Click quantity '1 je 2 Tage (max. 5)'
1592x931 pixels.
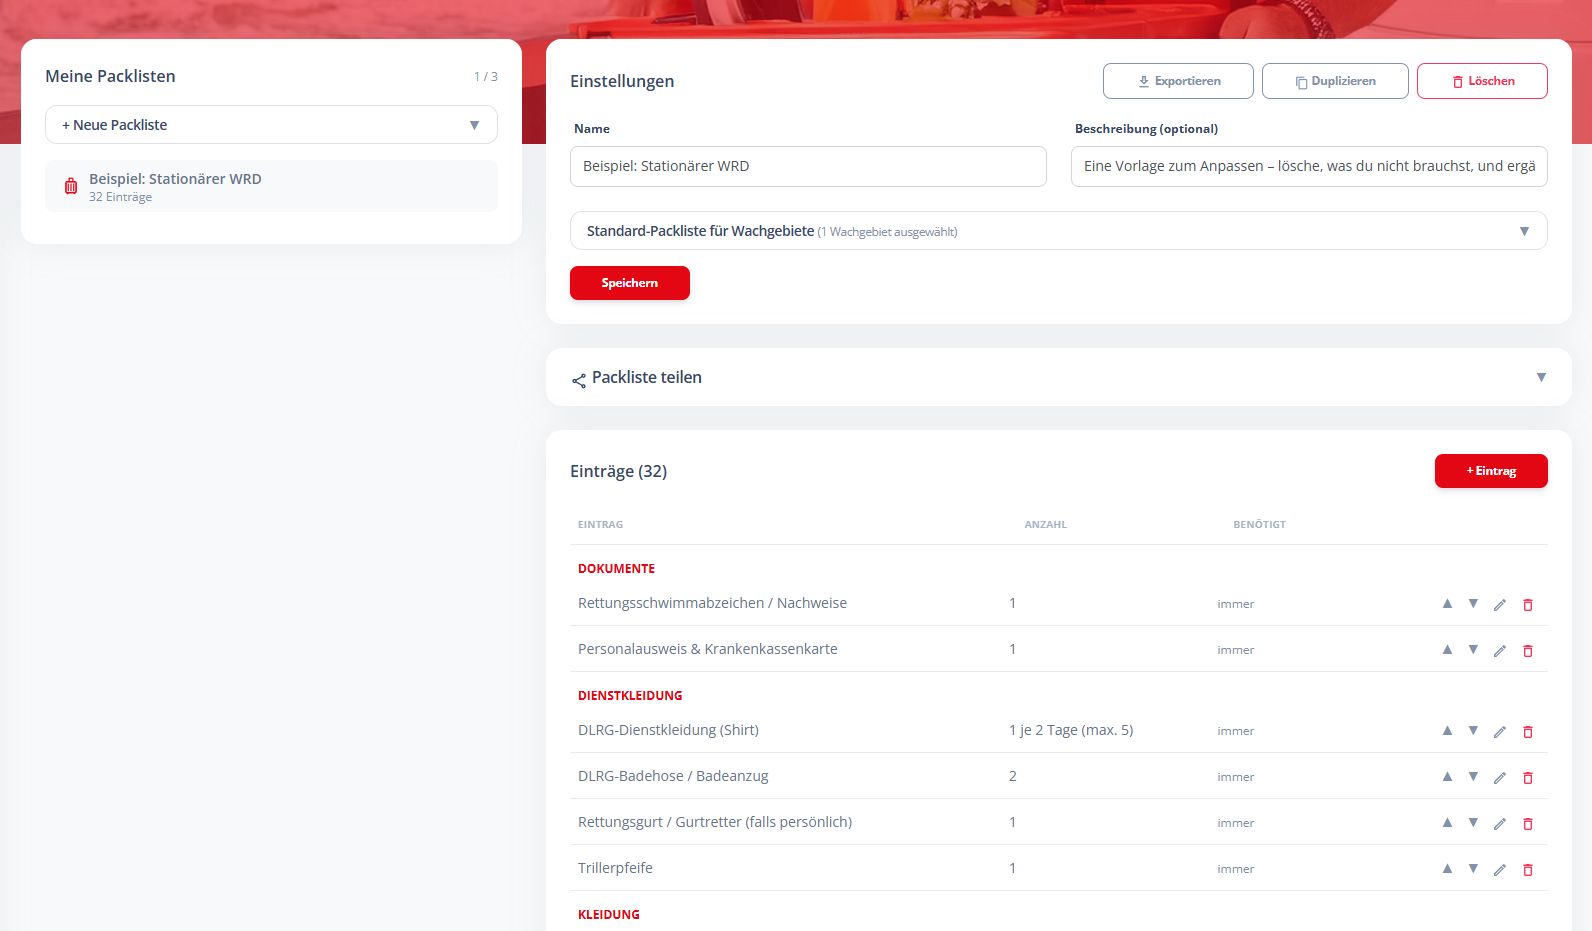[x=1071, y=730]
